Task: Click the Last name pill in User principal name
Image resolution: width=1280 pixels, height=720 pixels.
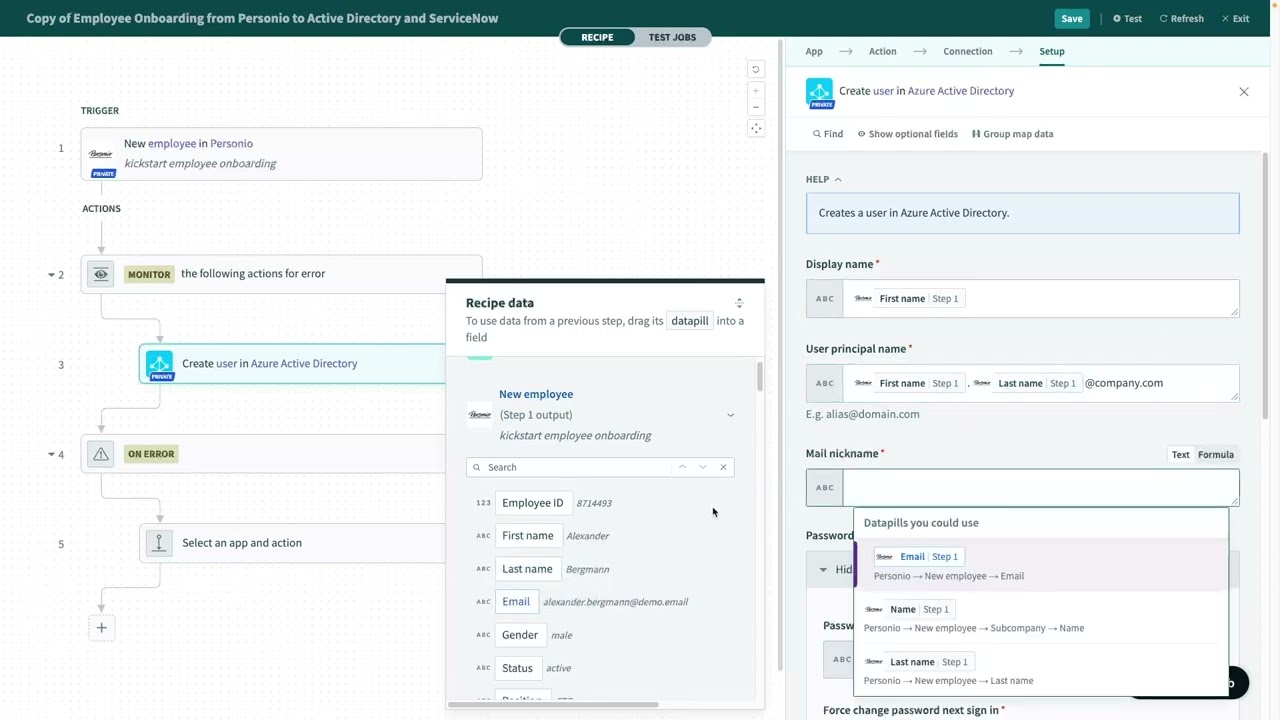Action: click(x=1026, y=383)
